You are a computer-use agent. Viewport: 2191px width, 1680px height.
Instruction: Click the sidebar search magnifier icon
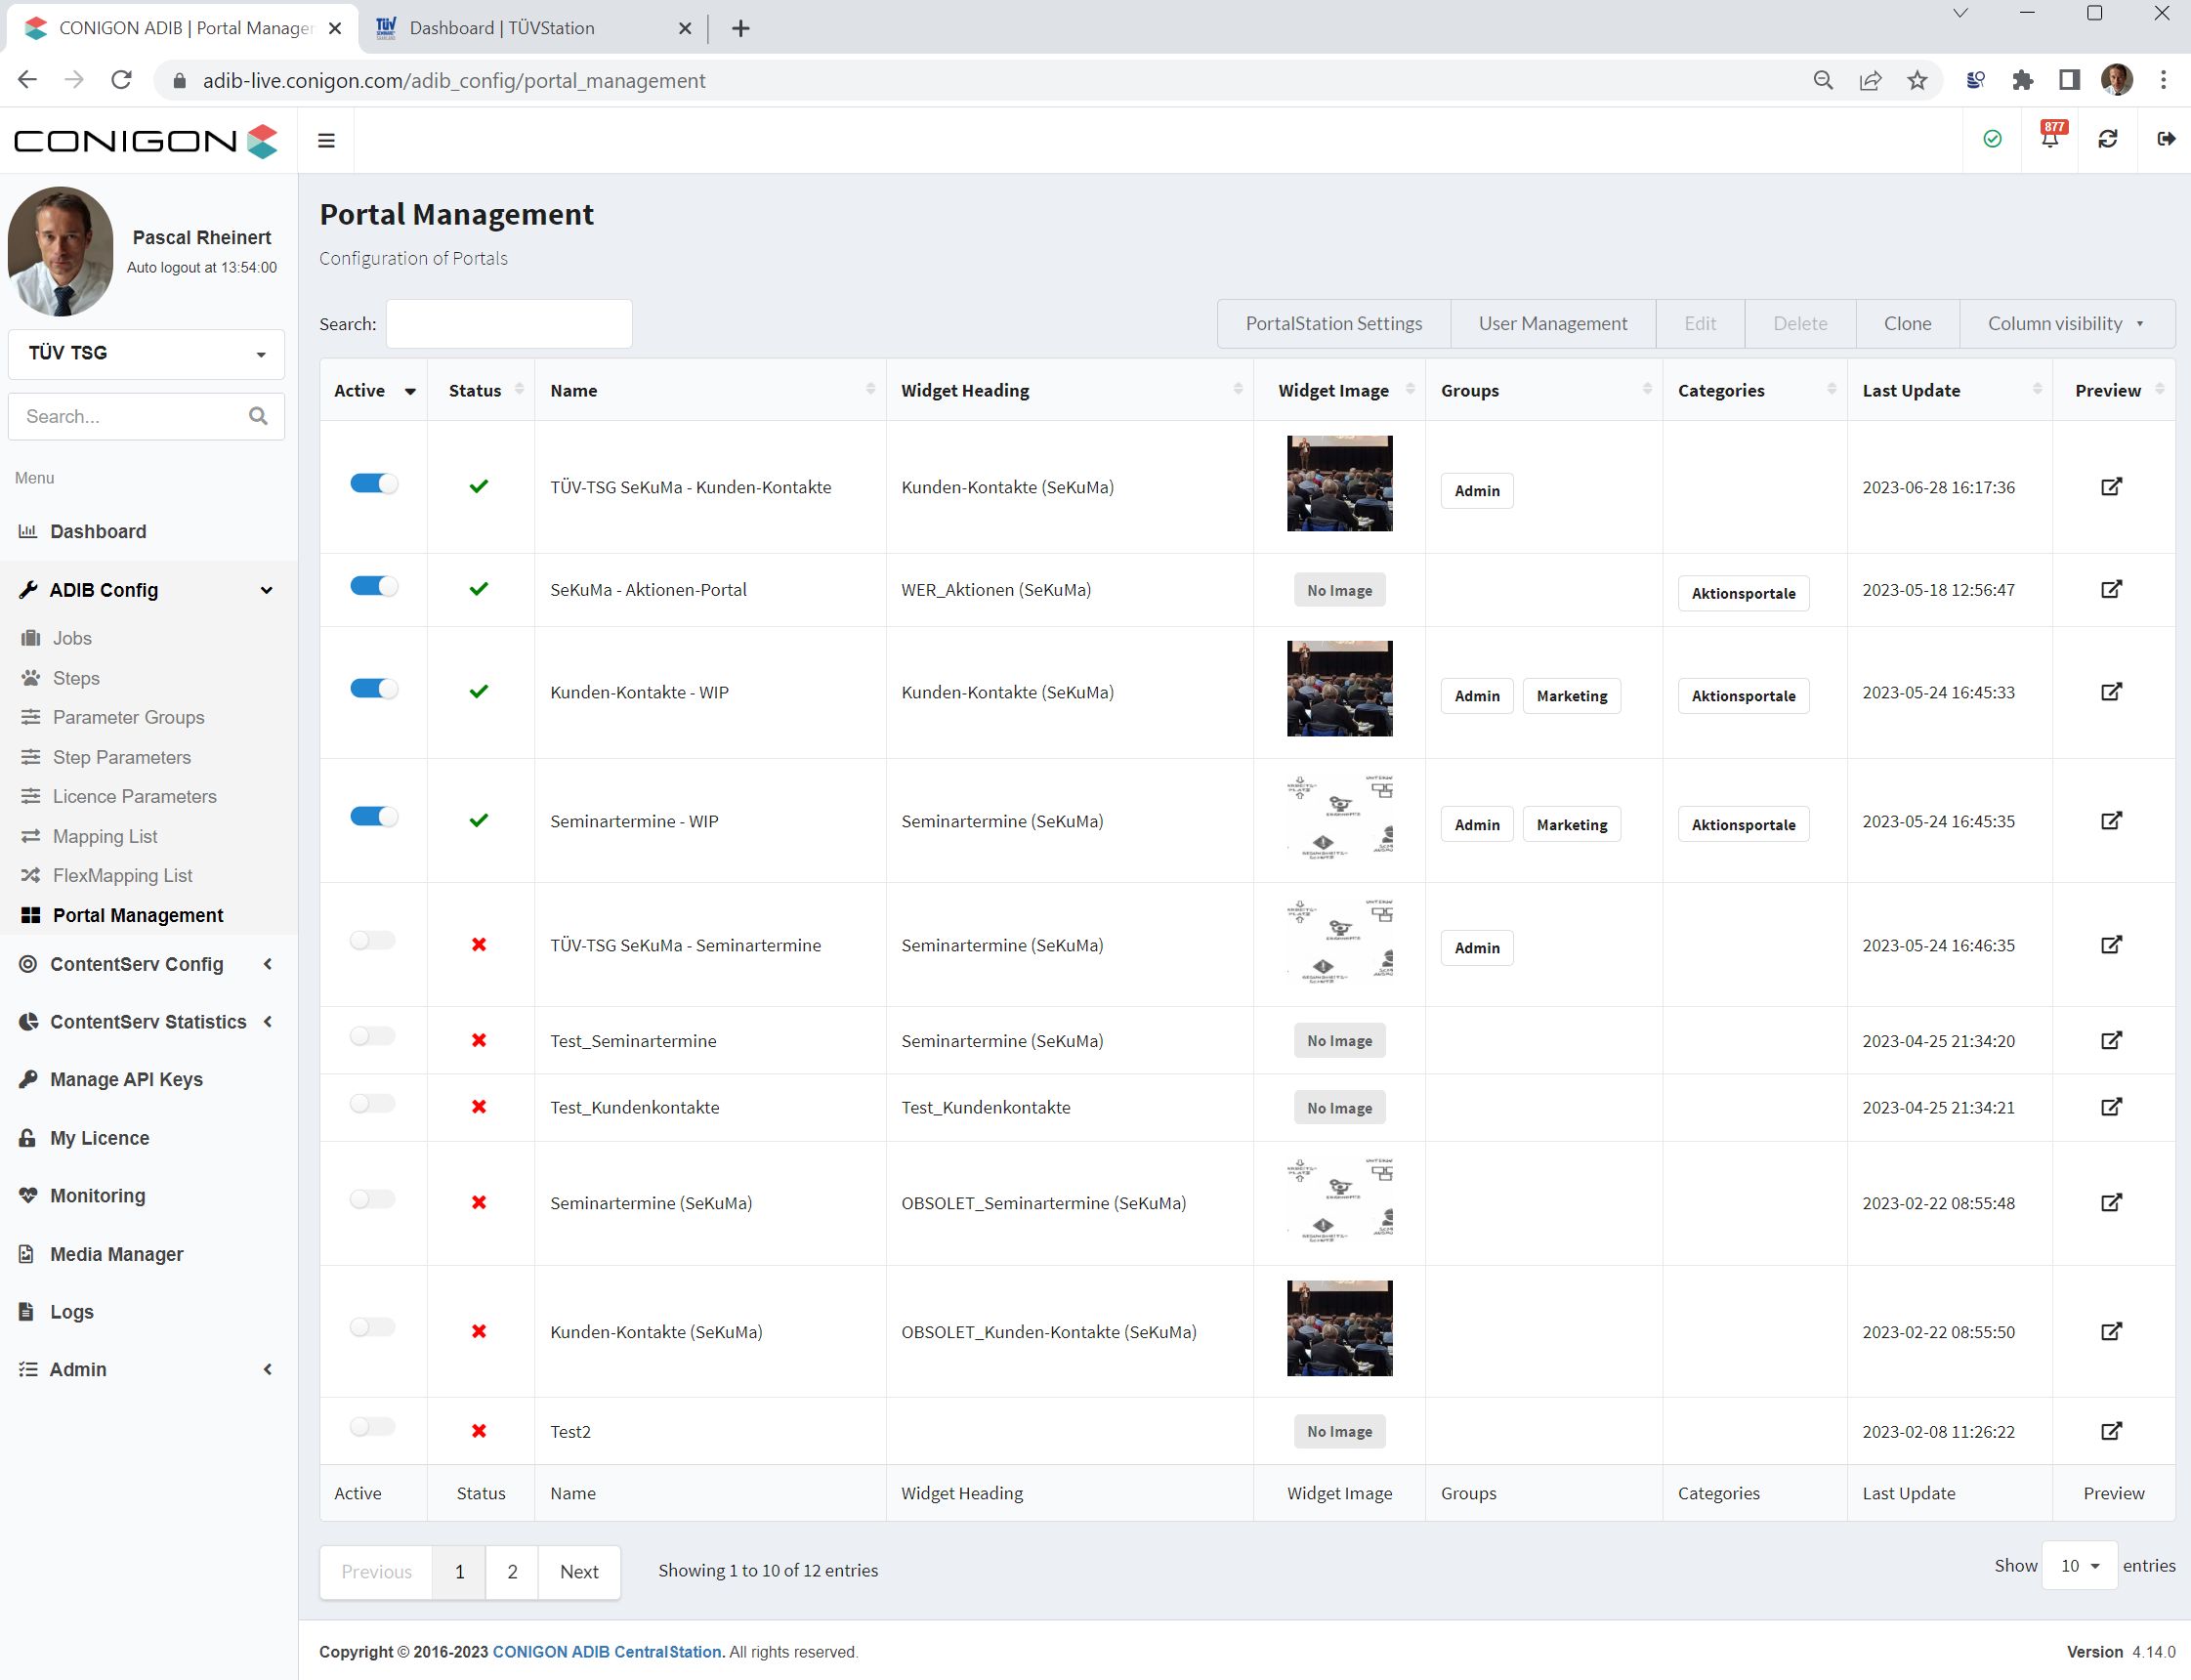[258, 416]
